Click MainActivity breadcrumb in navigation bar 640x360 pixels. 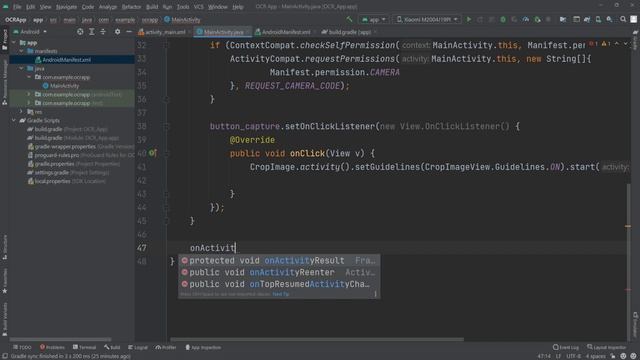coord(182,20)
